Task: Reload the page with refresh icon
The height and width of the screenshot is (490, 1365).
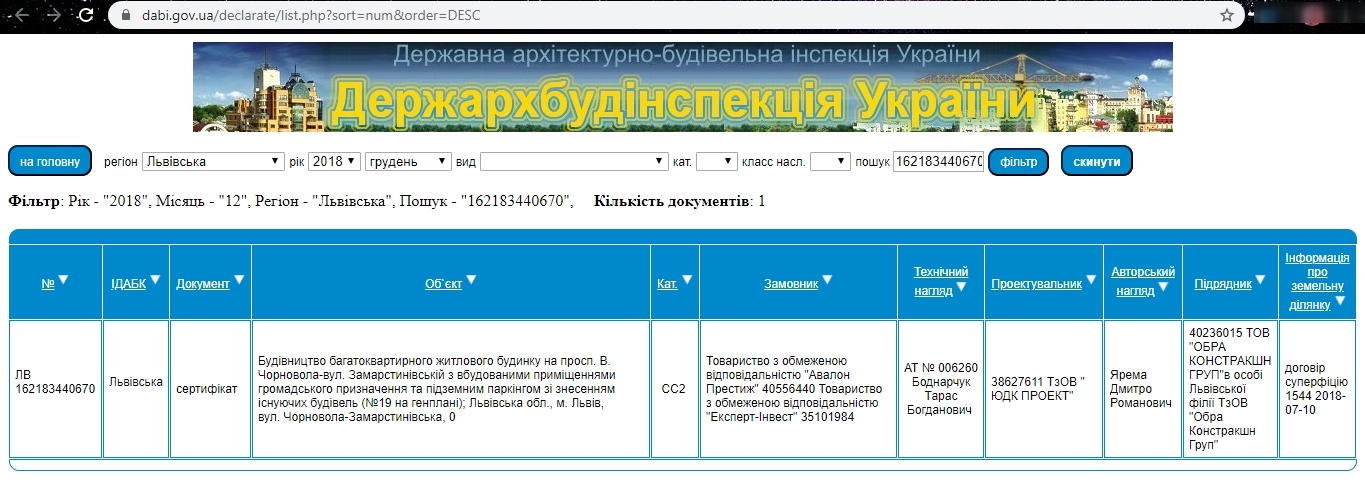Action: [x=86, y=15]
